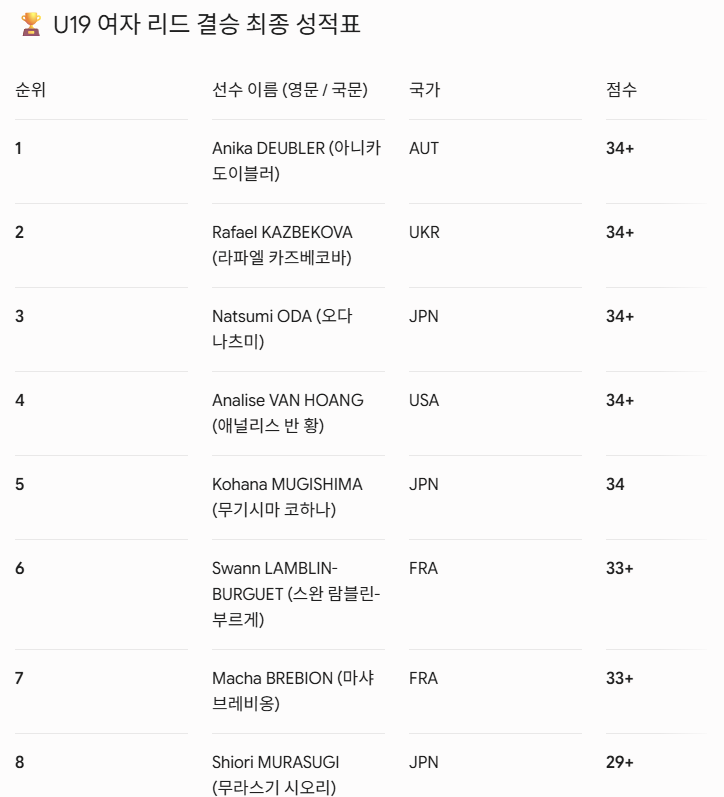Image resolution: width=724 pixels, height=797 pixels.
Task: Click the 29+ score cell
Action: click(x=620, y=762)
